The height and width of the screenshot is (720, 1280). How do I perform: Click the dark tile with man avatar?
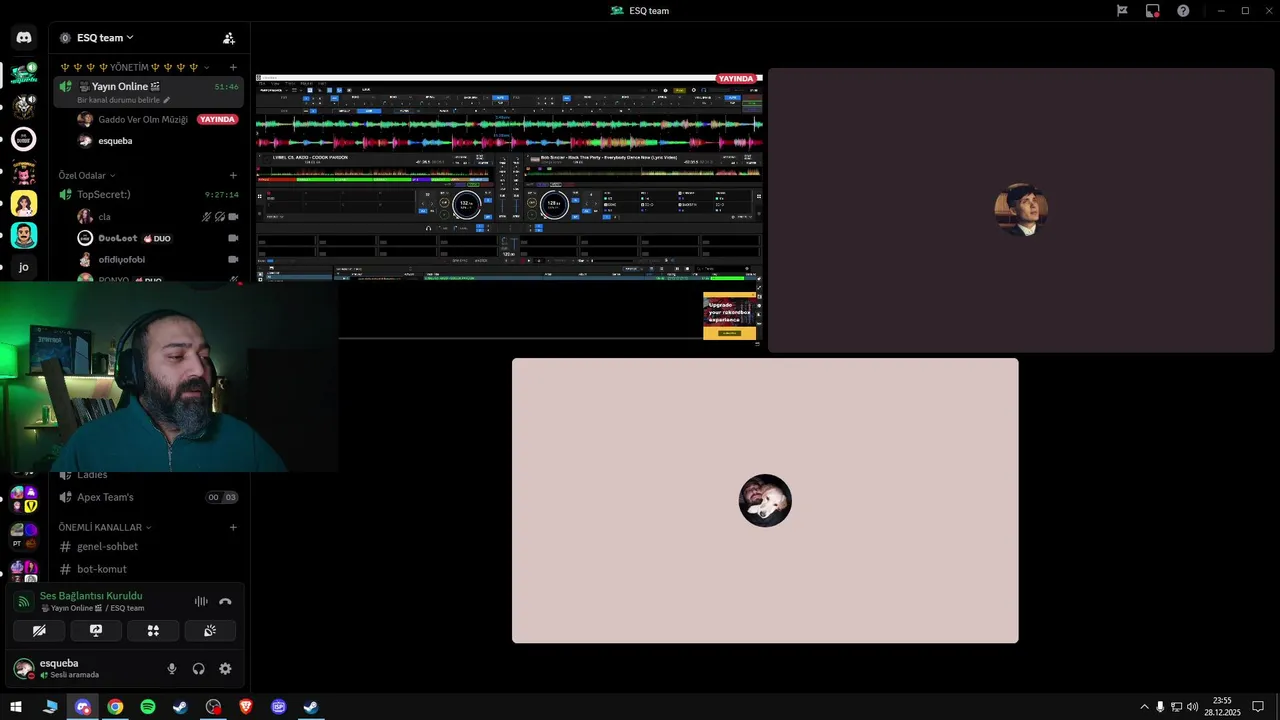[x=1021, y=210]
